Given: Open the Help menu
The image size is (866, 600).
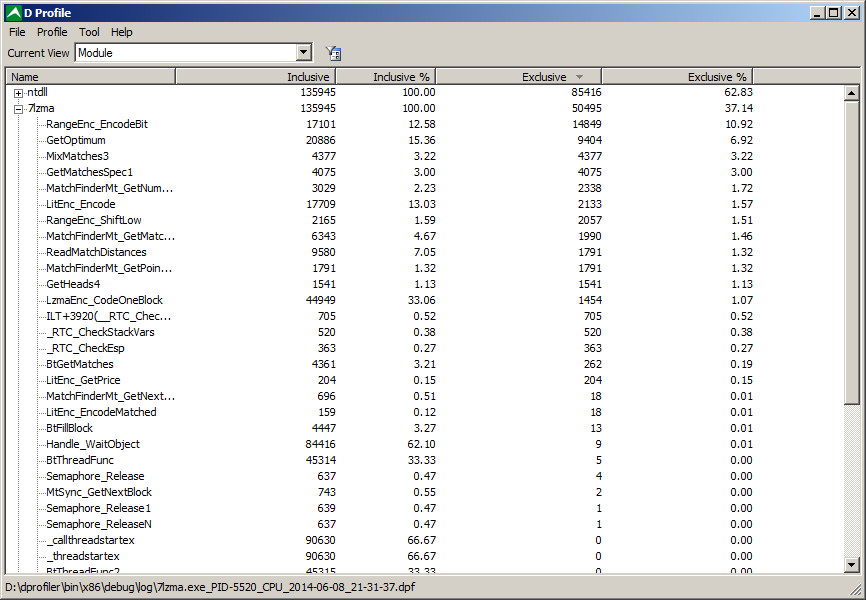Looking at the screenshot, I should [122, 32].
